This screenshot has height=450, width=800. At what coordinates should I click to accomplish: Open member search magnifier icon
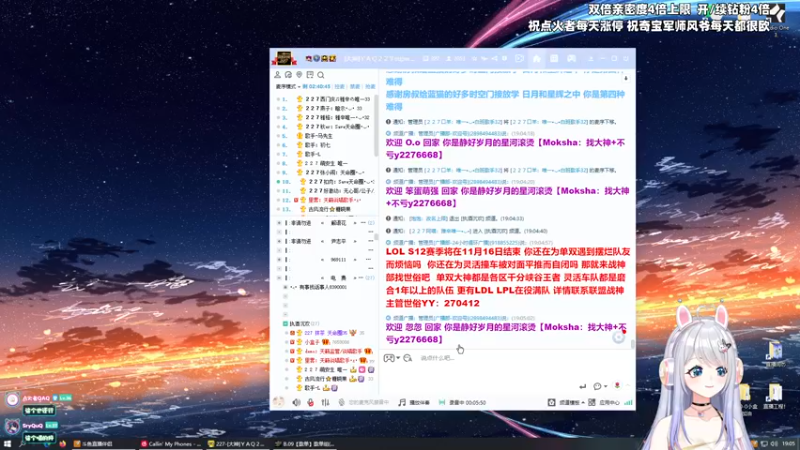[321, 75]
